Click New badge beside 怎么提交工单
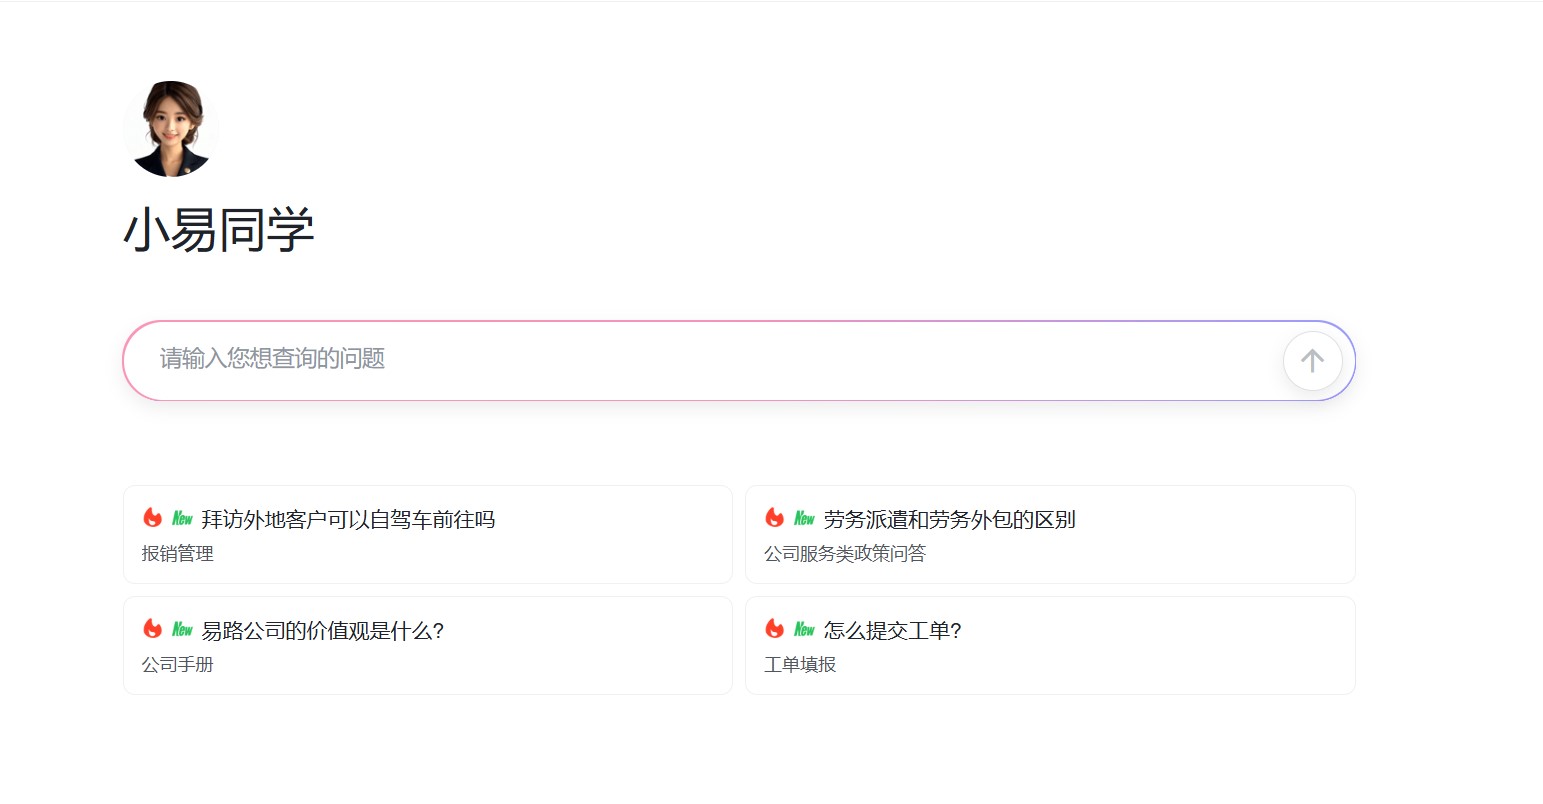This screenshot has width=1543, height=804. (x=804, y=629)
